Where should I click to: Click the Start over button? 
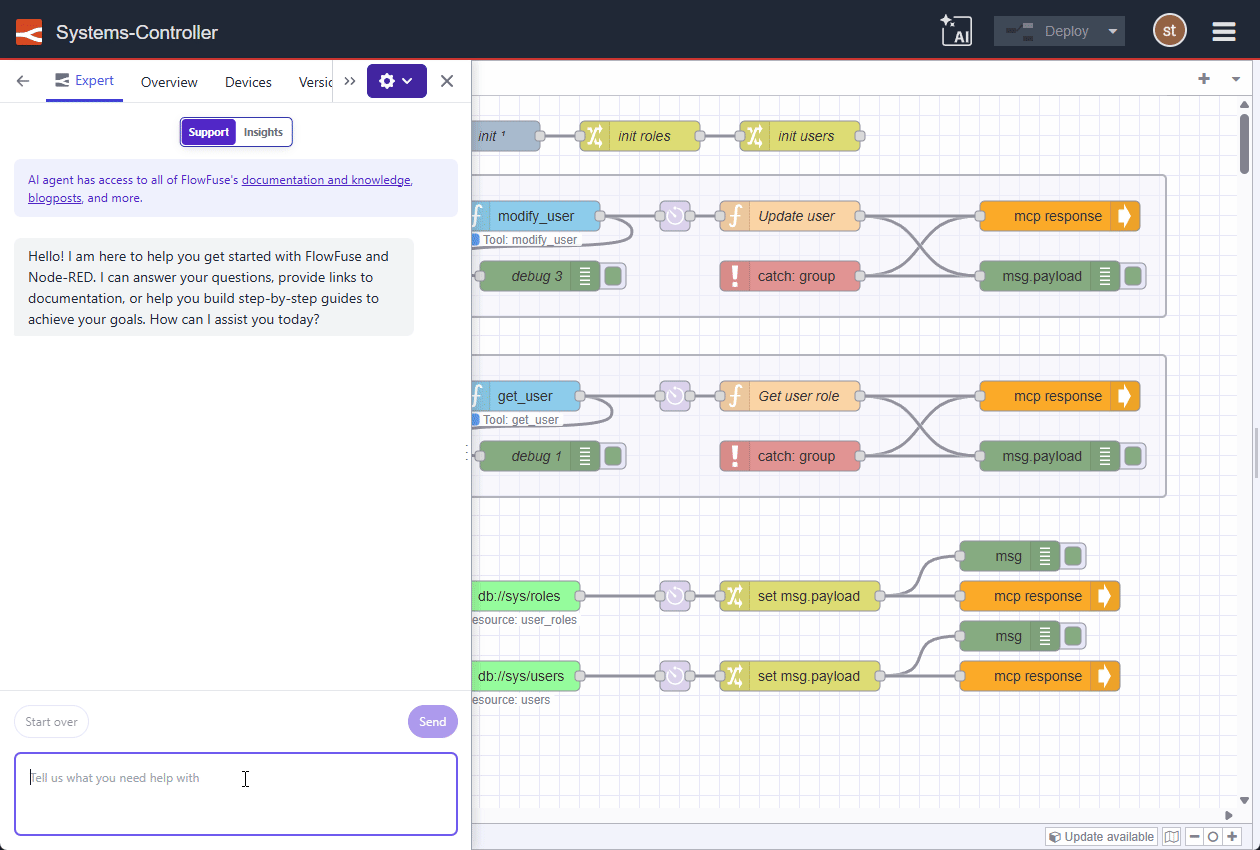pyautogui.click(x=51, y=721)
